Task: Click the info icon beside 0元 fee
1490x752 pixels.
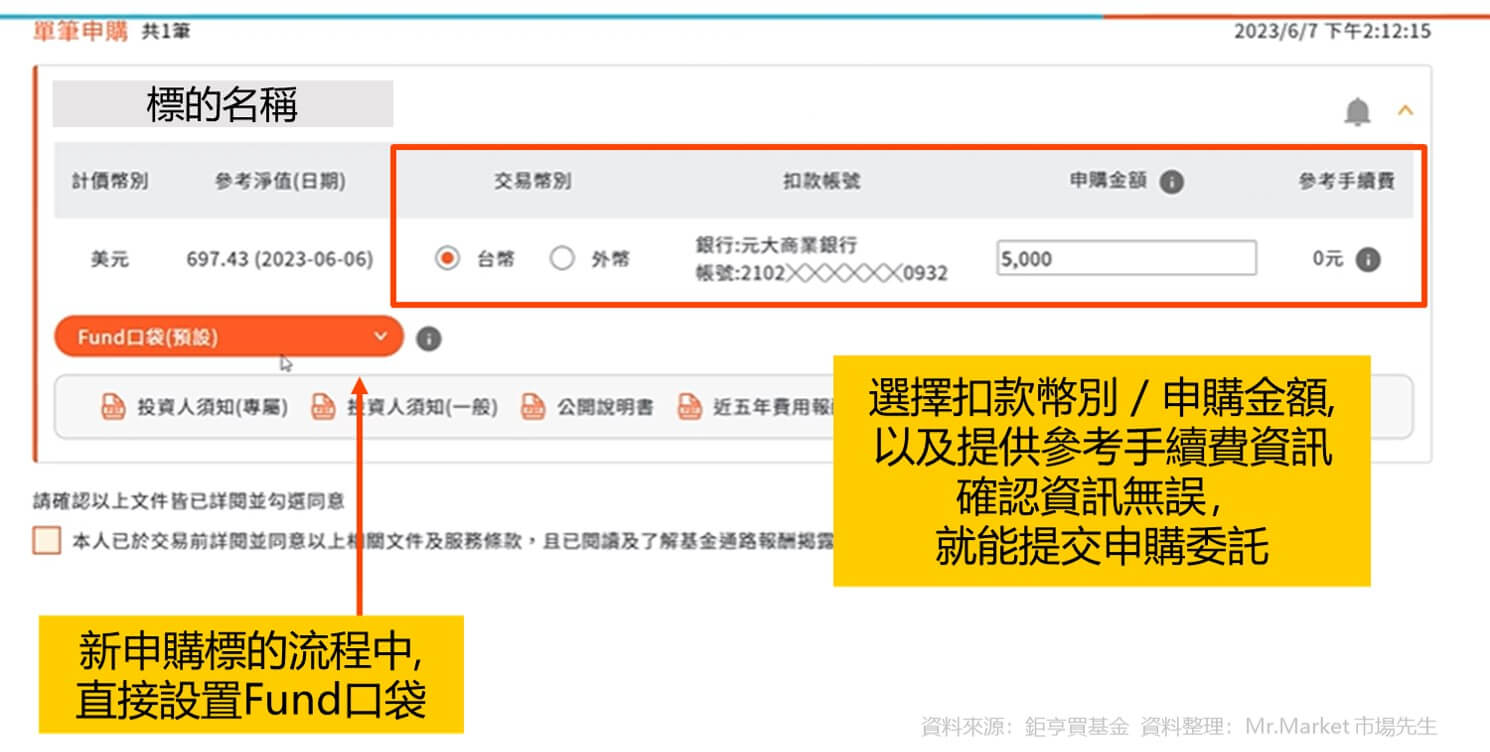Action: pos(1368,259)
